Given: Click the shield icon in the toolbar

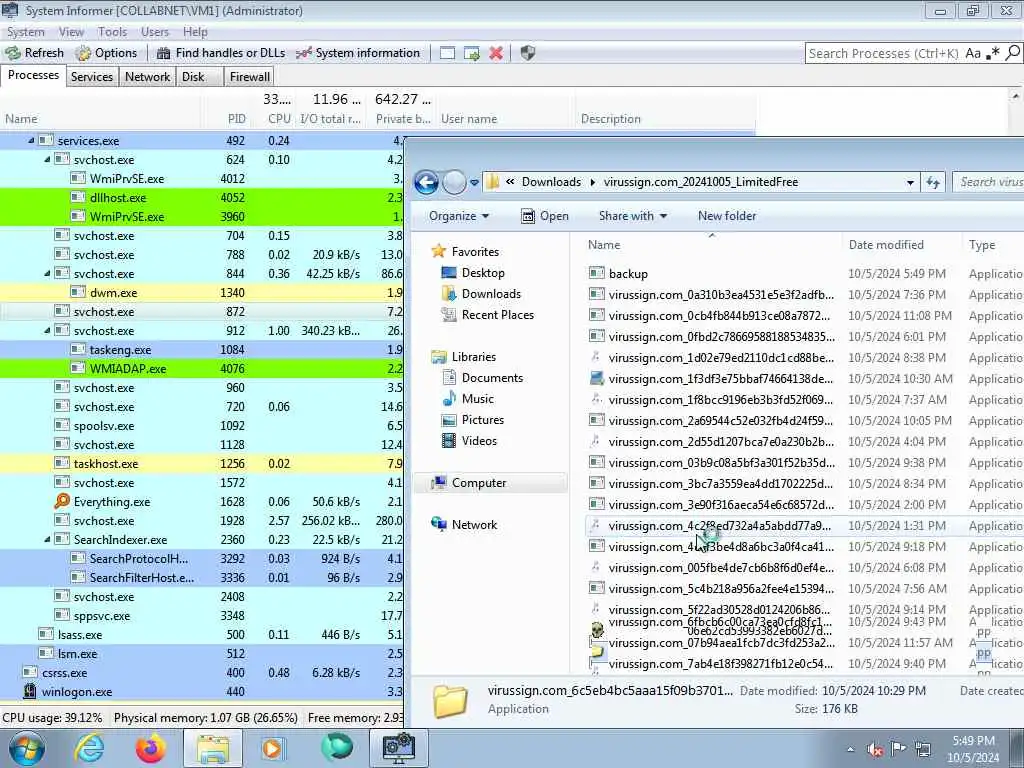Looking at the screenshot, I should click(528, 53).
